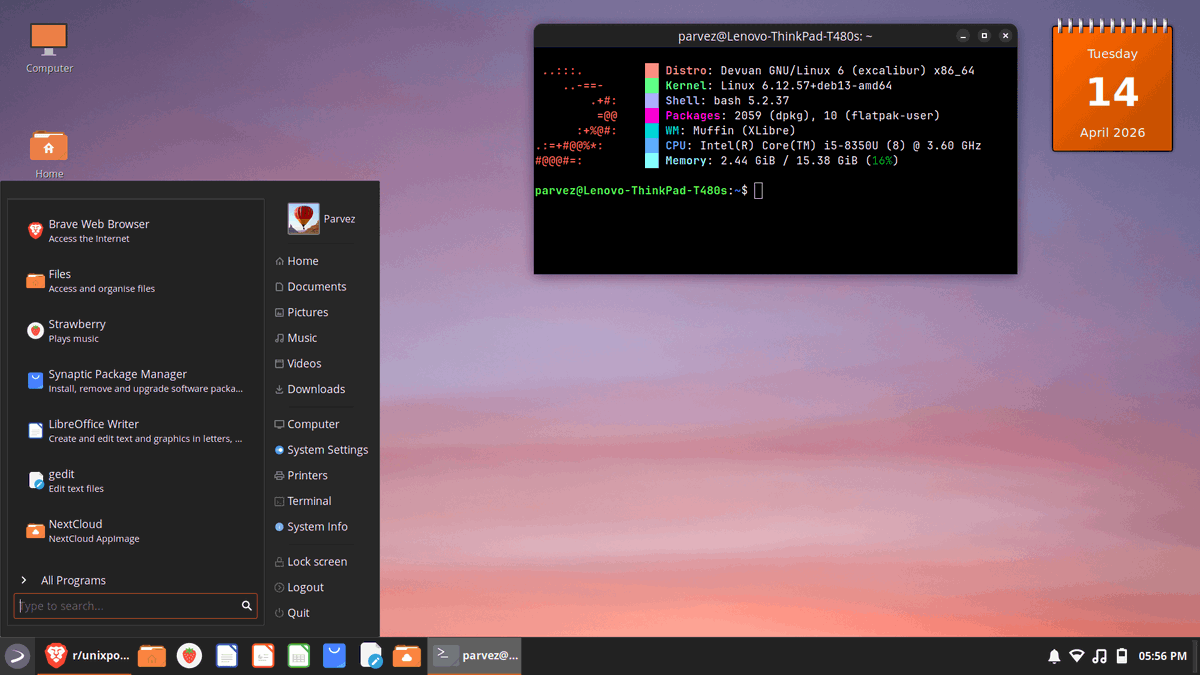1200x675 pixels.
Task: Close the terminal window
Action: (1005, 36)
